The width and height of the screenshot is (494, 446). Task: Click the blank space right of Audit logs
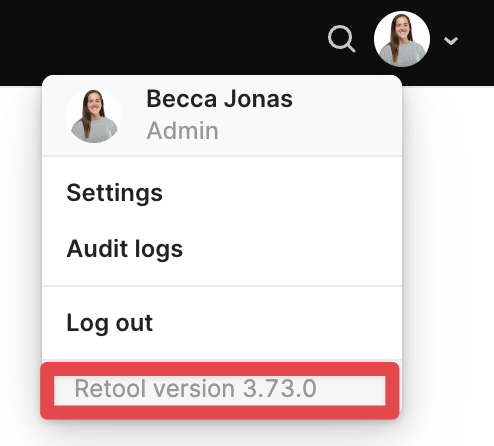[292, 249]
